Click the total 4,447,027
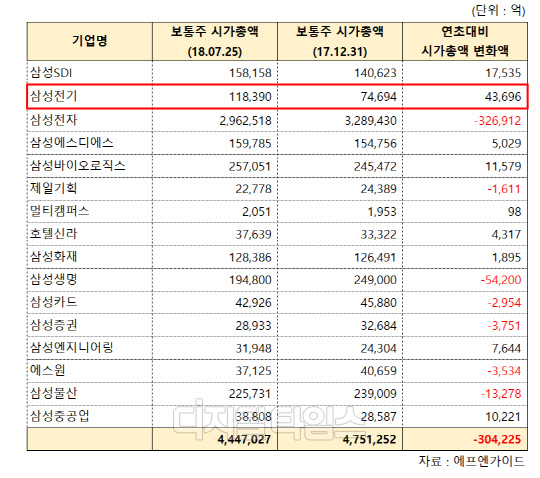Screen dimensions: 540x478 pos(244,439)
